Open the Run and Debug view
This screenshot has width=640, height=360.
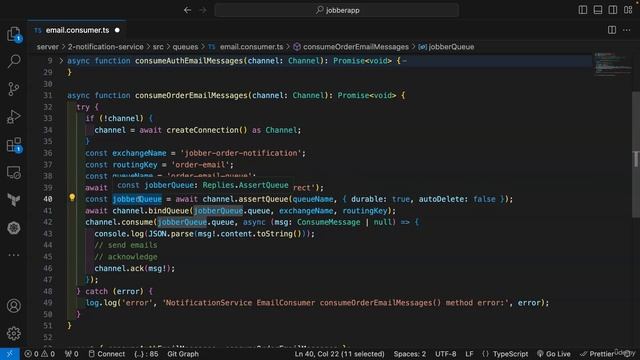coord(13,117)
